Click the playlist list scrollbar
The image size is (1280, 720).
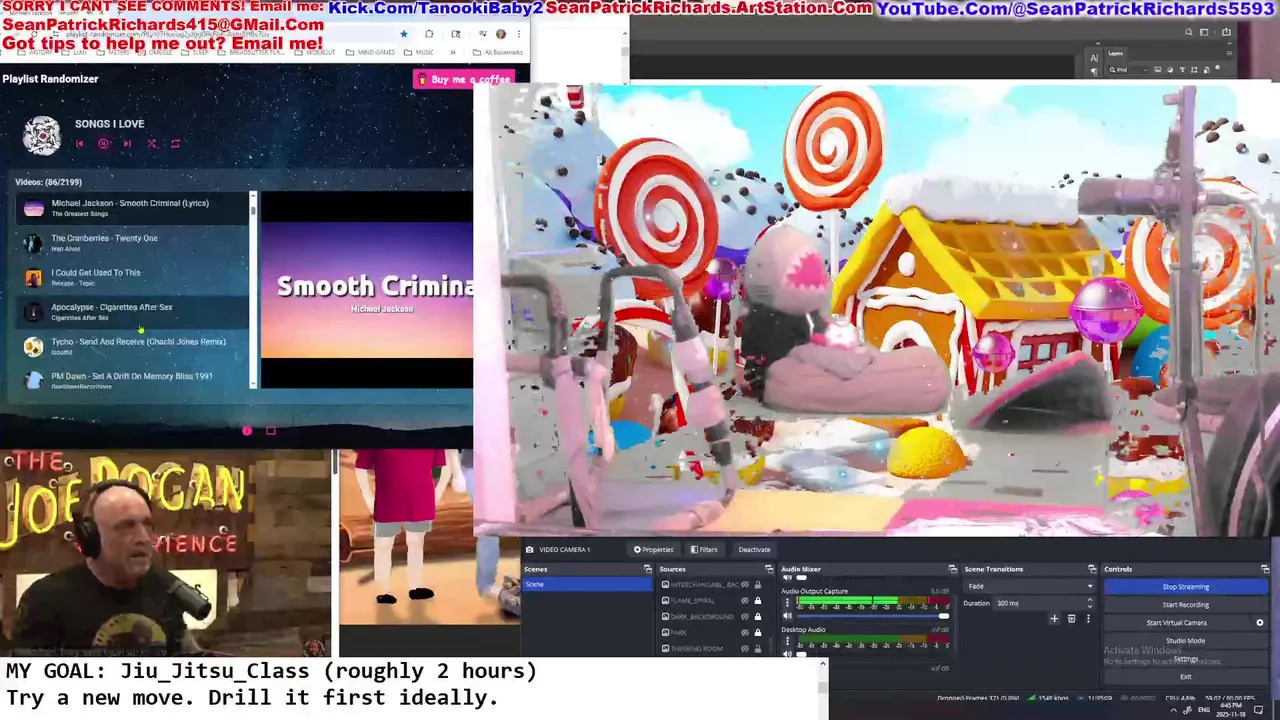click(x=253, y=290)
